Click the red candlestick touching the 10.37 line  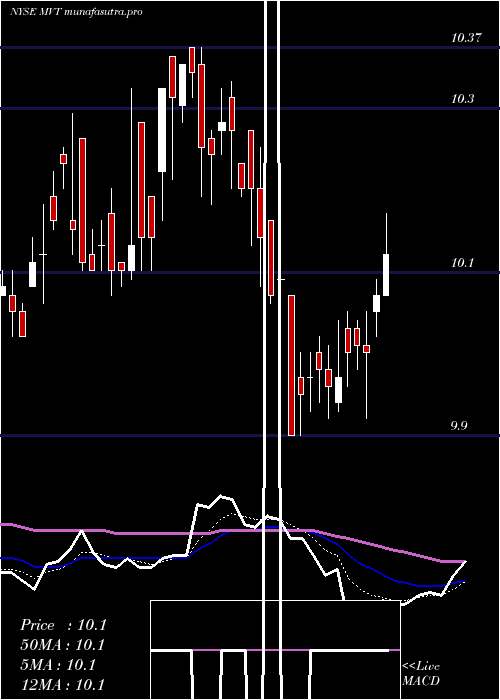tap(192, 60)
